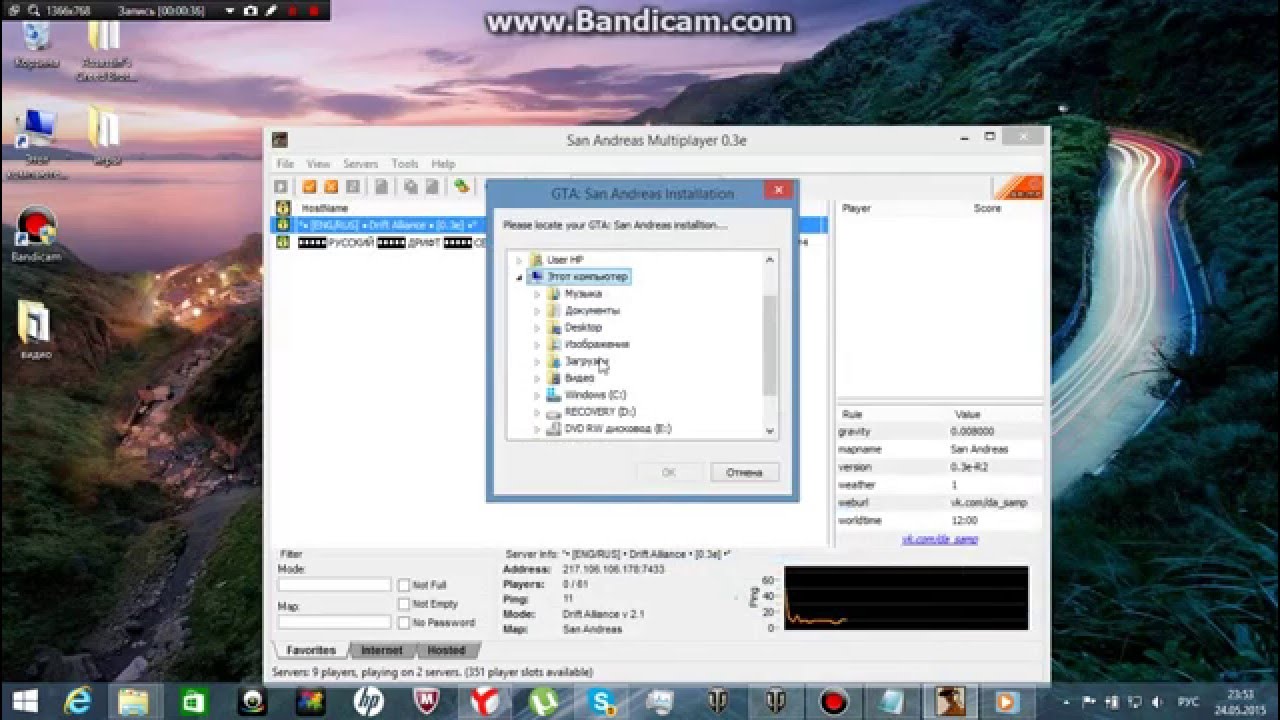Screen dimensions: 1280x720
Task: Enable the Not Empty filter checkbox
Action: click(404, 604)
